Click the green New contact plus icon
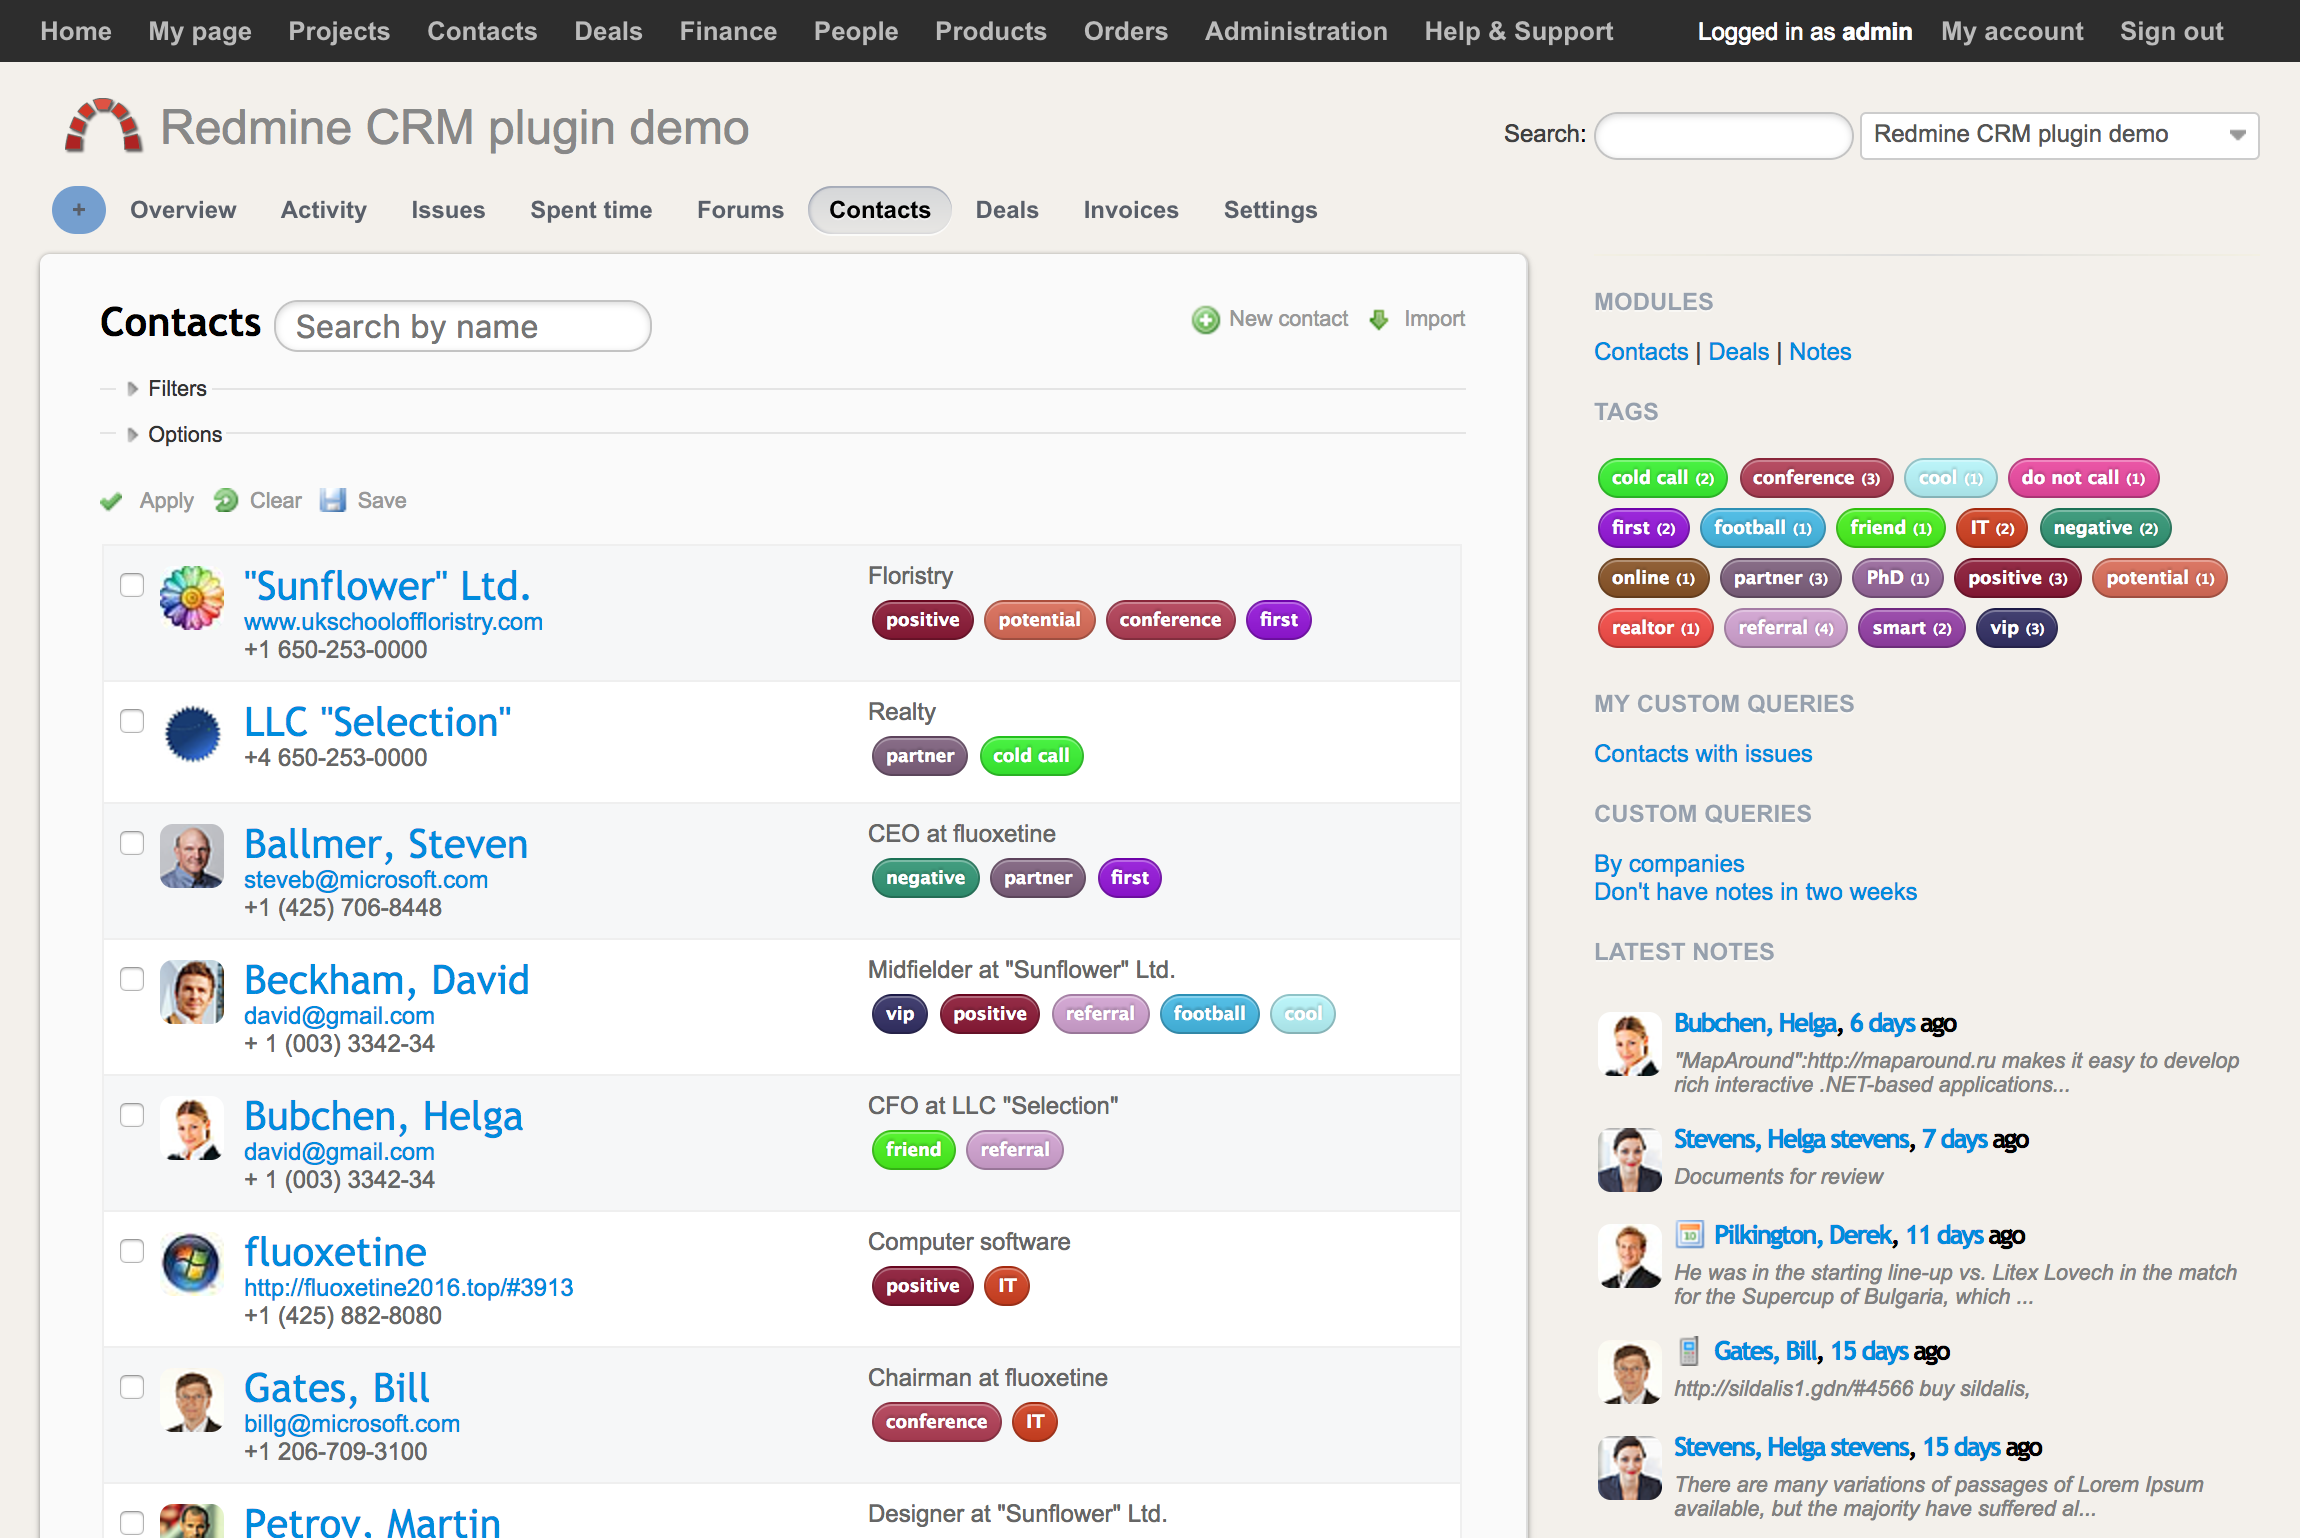The height and width of the screenshot is (1538, 2300). [1205, 320]
